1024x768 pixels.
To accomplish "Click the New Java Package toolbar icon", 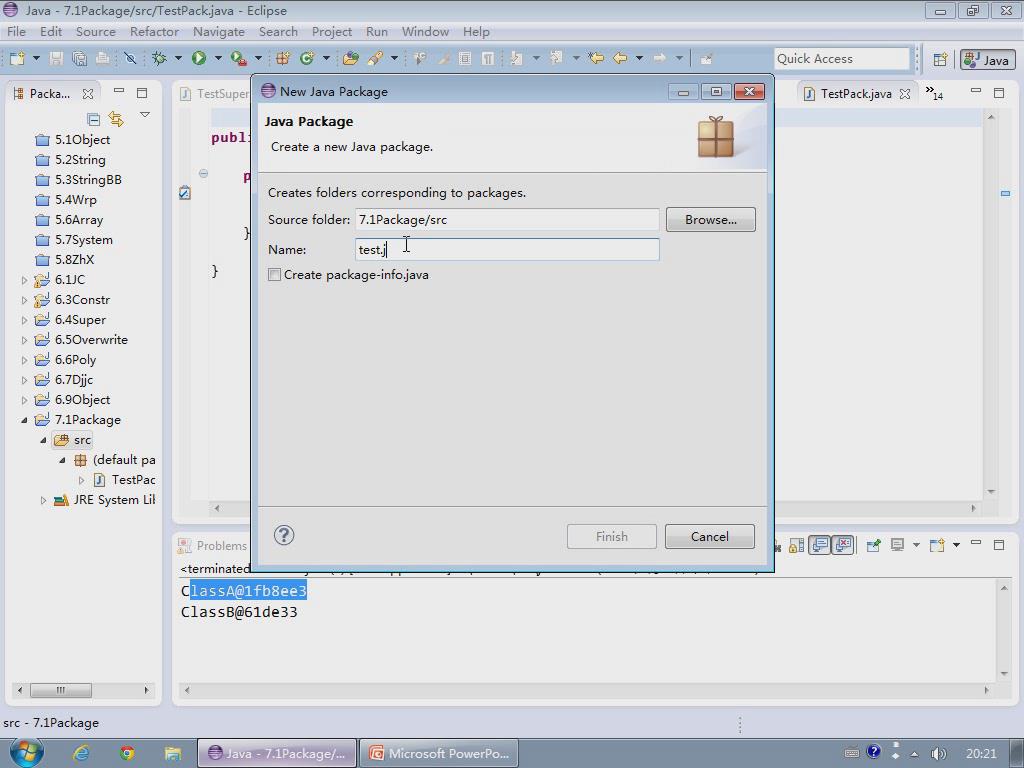I will [x=283, y=59].
